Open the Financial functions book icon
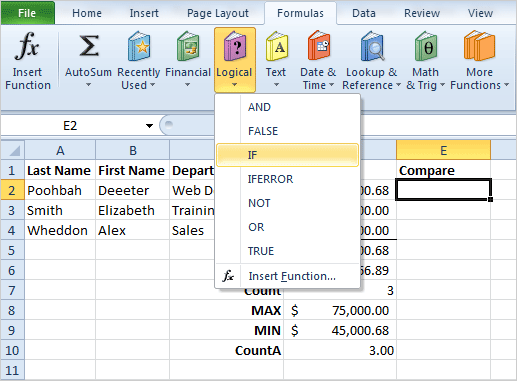 (x=188, y=46)
